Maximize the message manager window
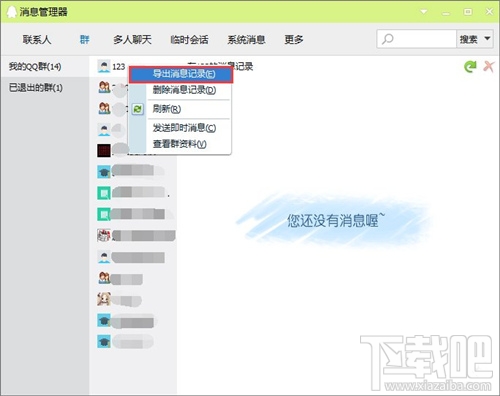 click(468, 12)
